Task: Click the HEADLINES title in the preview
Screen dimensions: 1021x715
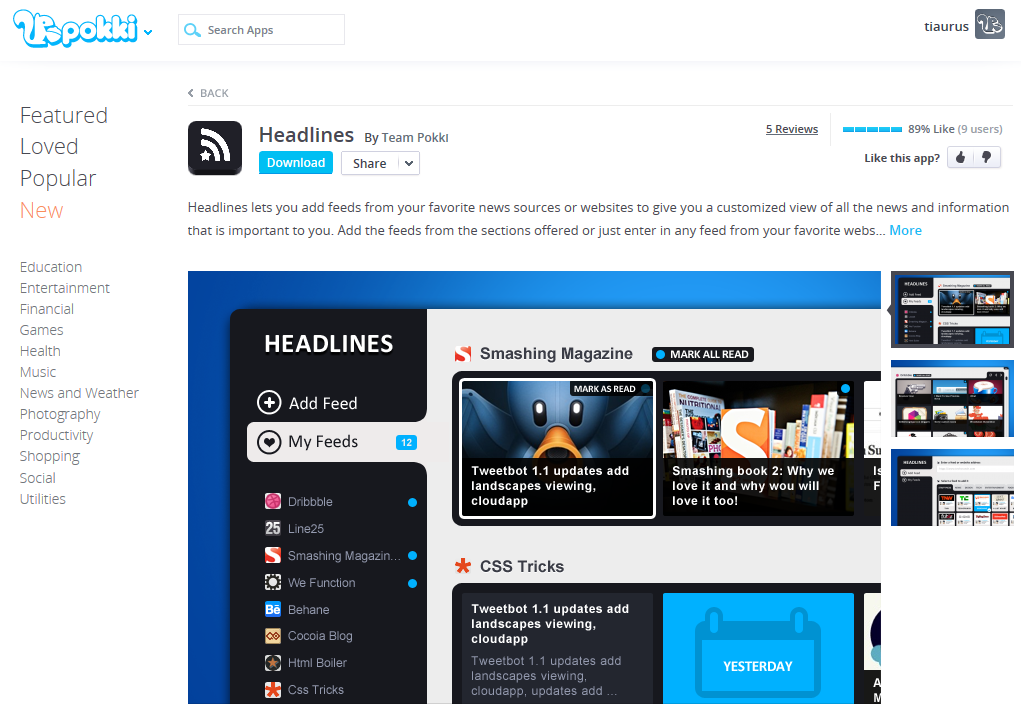Action: [329, 344]
